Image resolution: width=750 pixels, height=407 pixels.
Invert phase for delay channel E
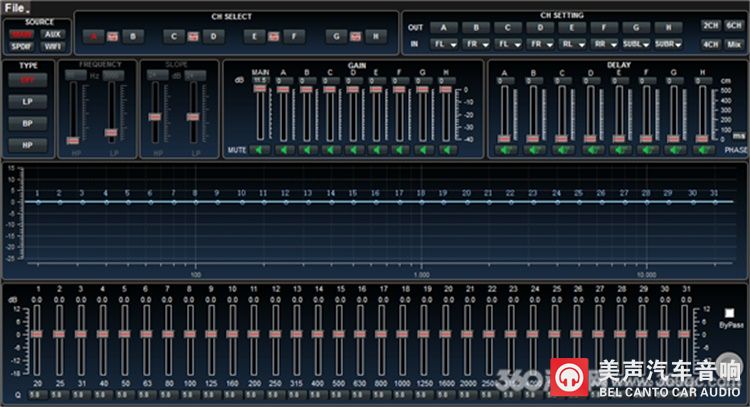[619, 150]
